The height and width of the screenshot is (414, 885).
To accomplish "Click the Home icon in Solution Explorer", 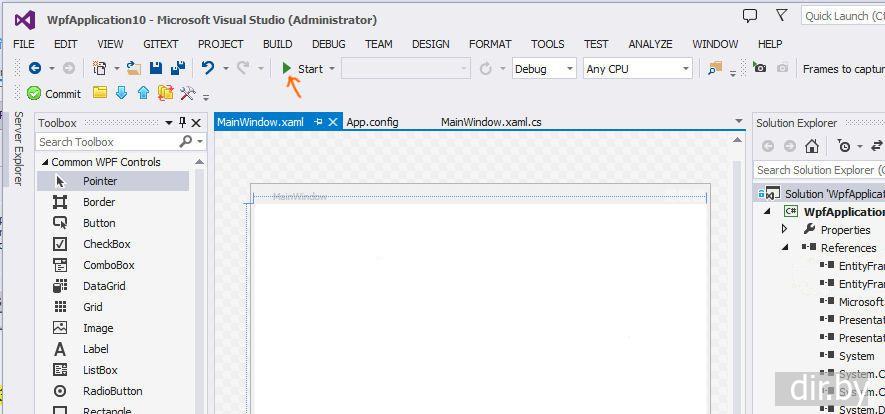I will pyautogui.click(x=812, y=146).
